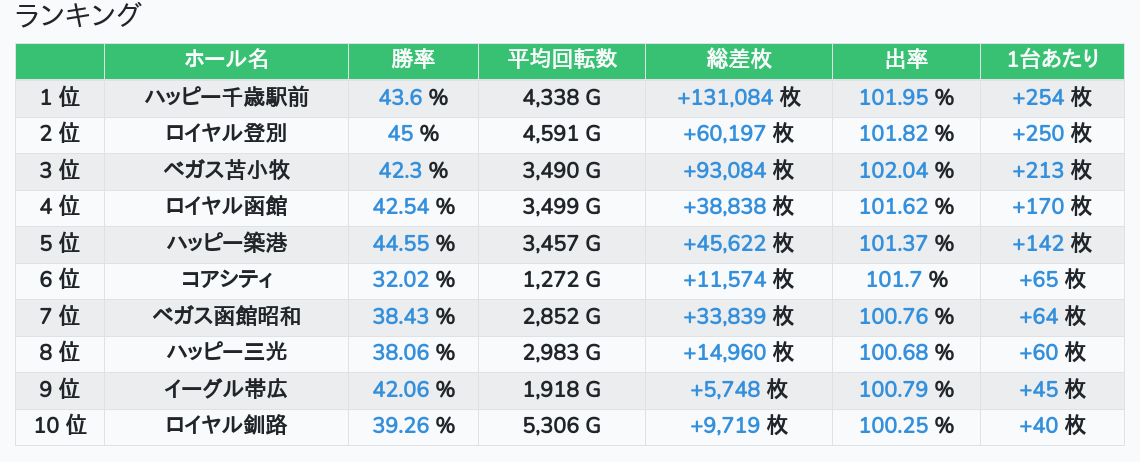Viewport: 1140px width, 462px height.
Task: Click the 勝率 column header
Action: pyautogui.click(x=413, y=60)
